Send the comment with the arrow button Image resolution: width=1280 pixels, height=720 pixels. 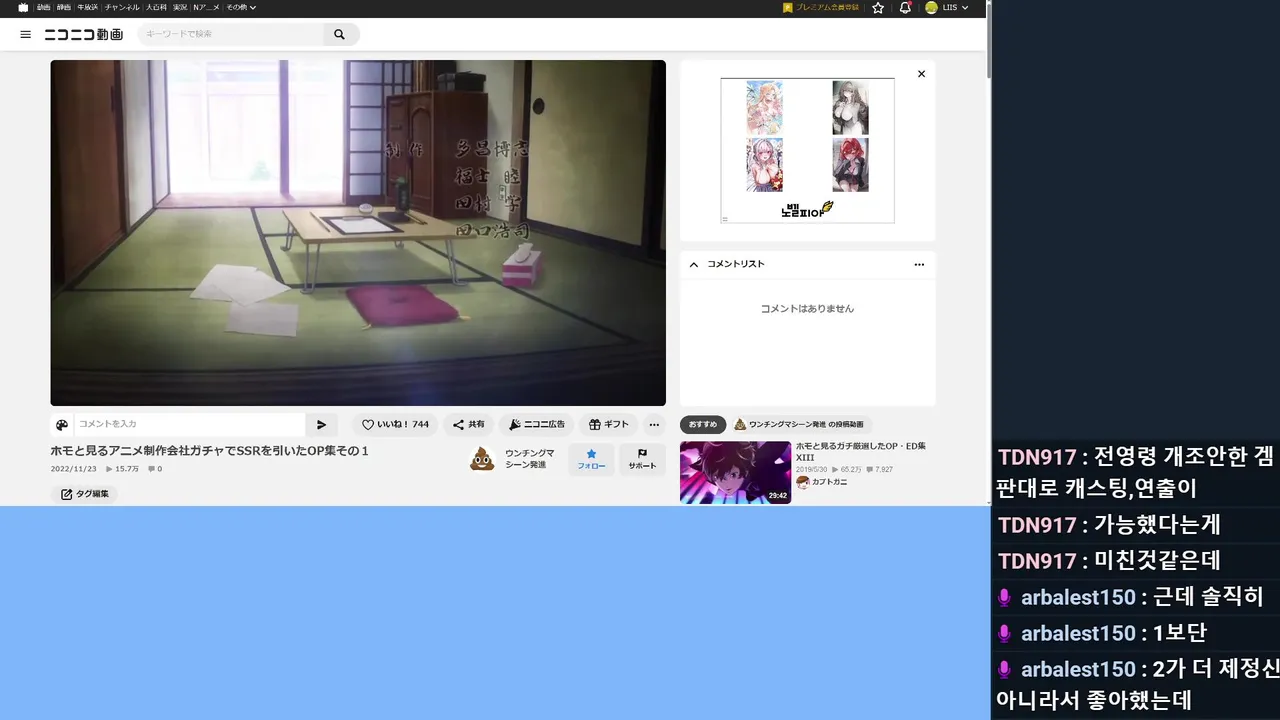[x=321, y=424]
